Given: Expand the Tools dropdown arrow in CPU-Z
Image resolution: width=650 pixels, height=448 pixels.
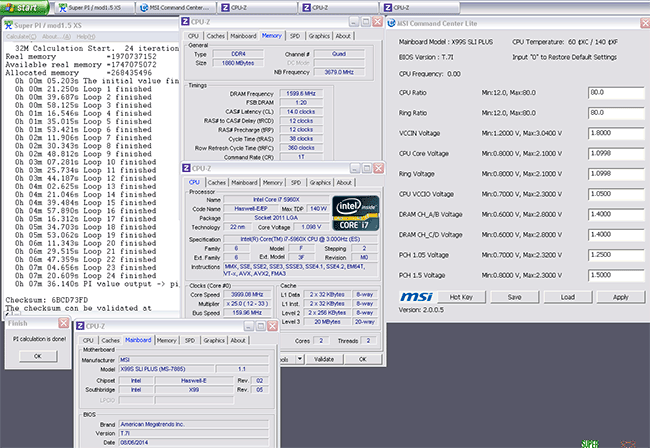Looking at the screenshot, I should (298, 358).
